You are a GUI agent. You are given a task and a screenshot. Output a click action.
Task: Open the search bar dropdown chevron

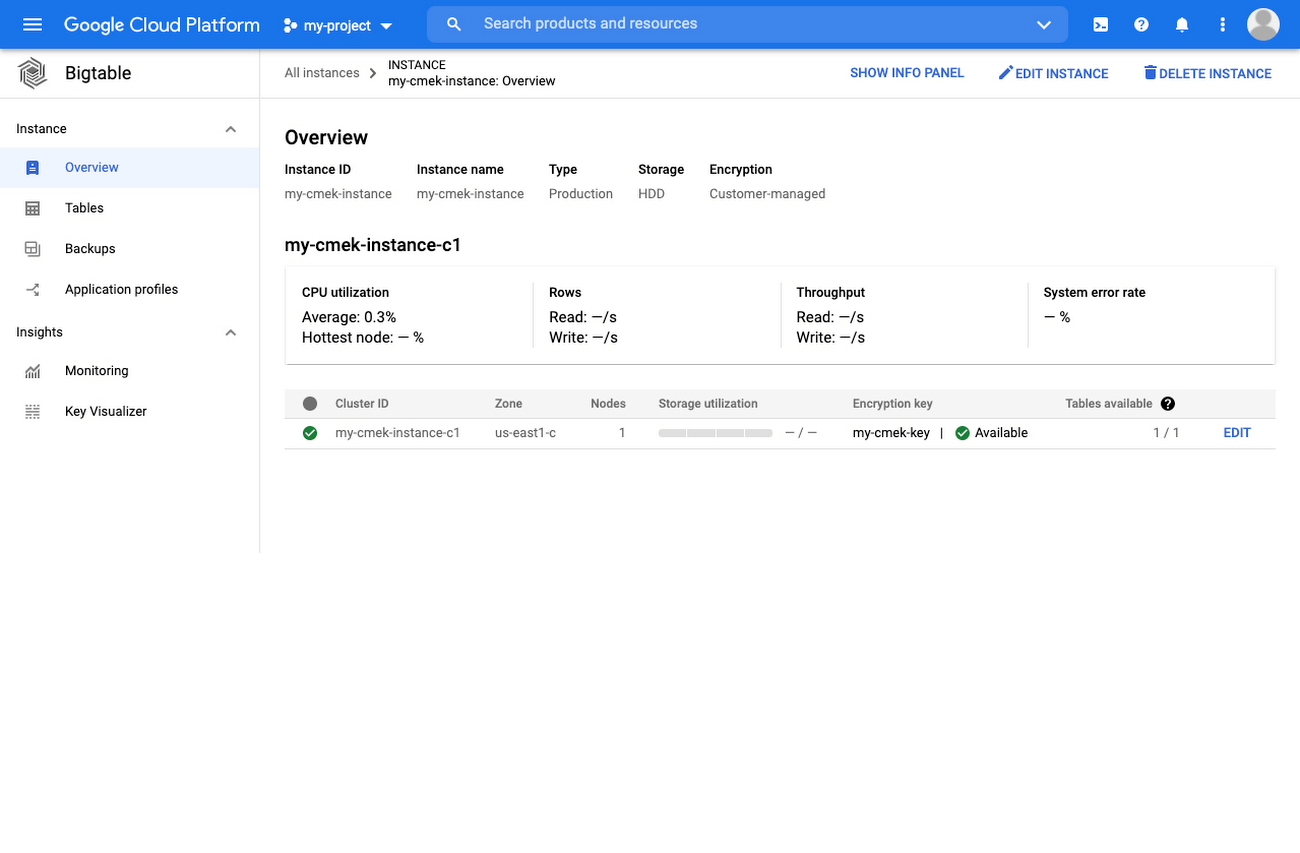[1043, 24]
